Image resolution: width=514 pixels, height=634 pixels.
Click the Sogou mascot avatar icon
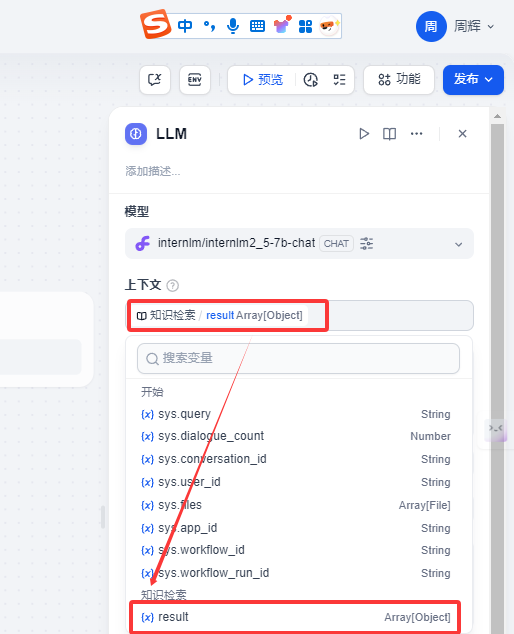[x=329, y=26]
